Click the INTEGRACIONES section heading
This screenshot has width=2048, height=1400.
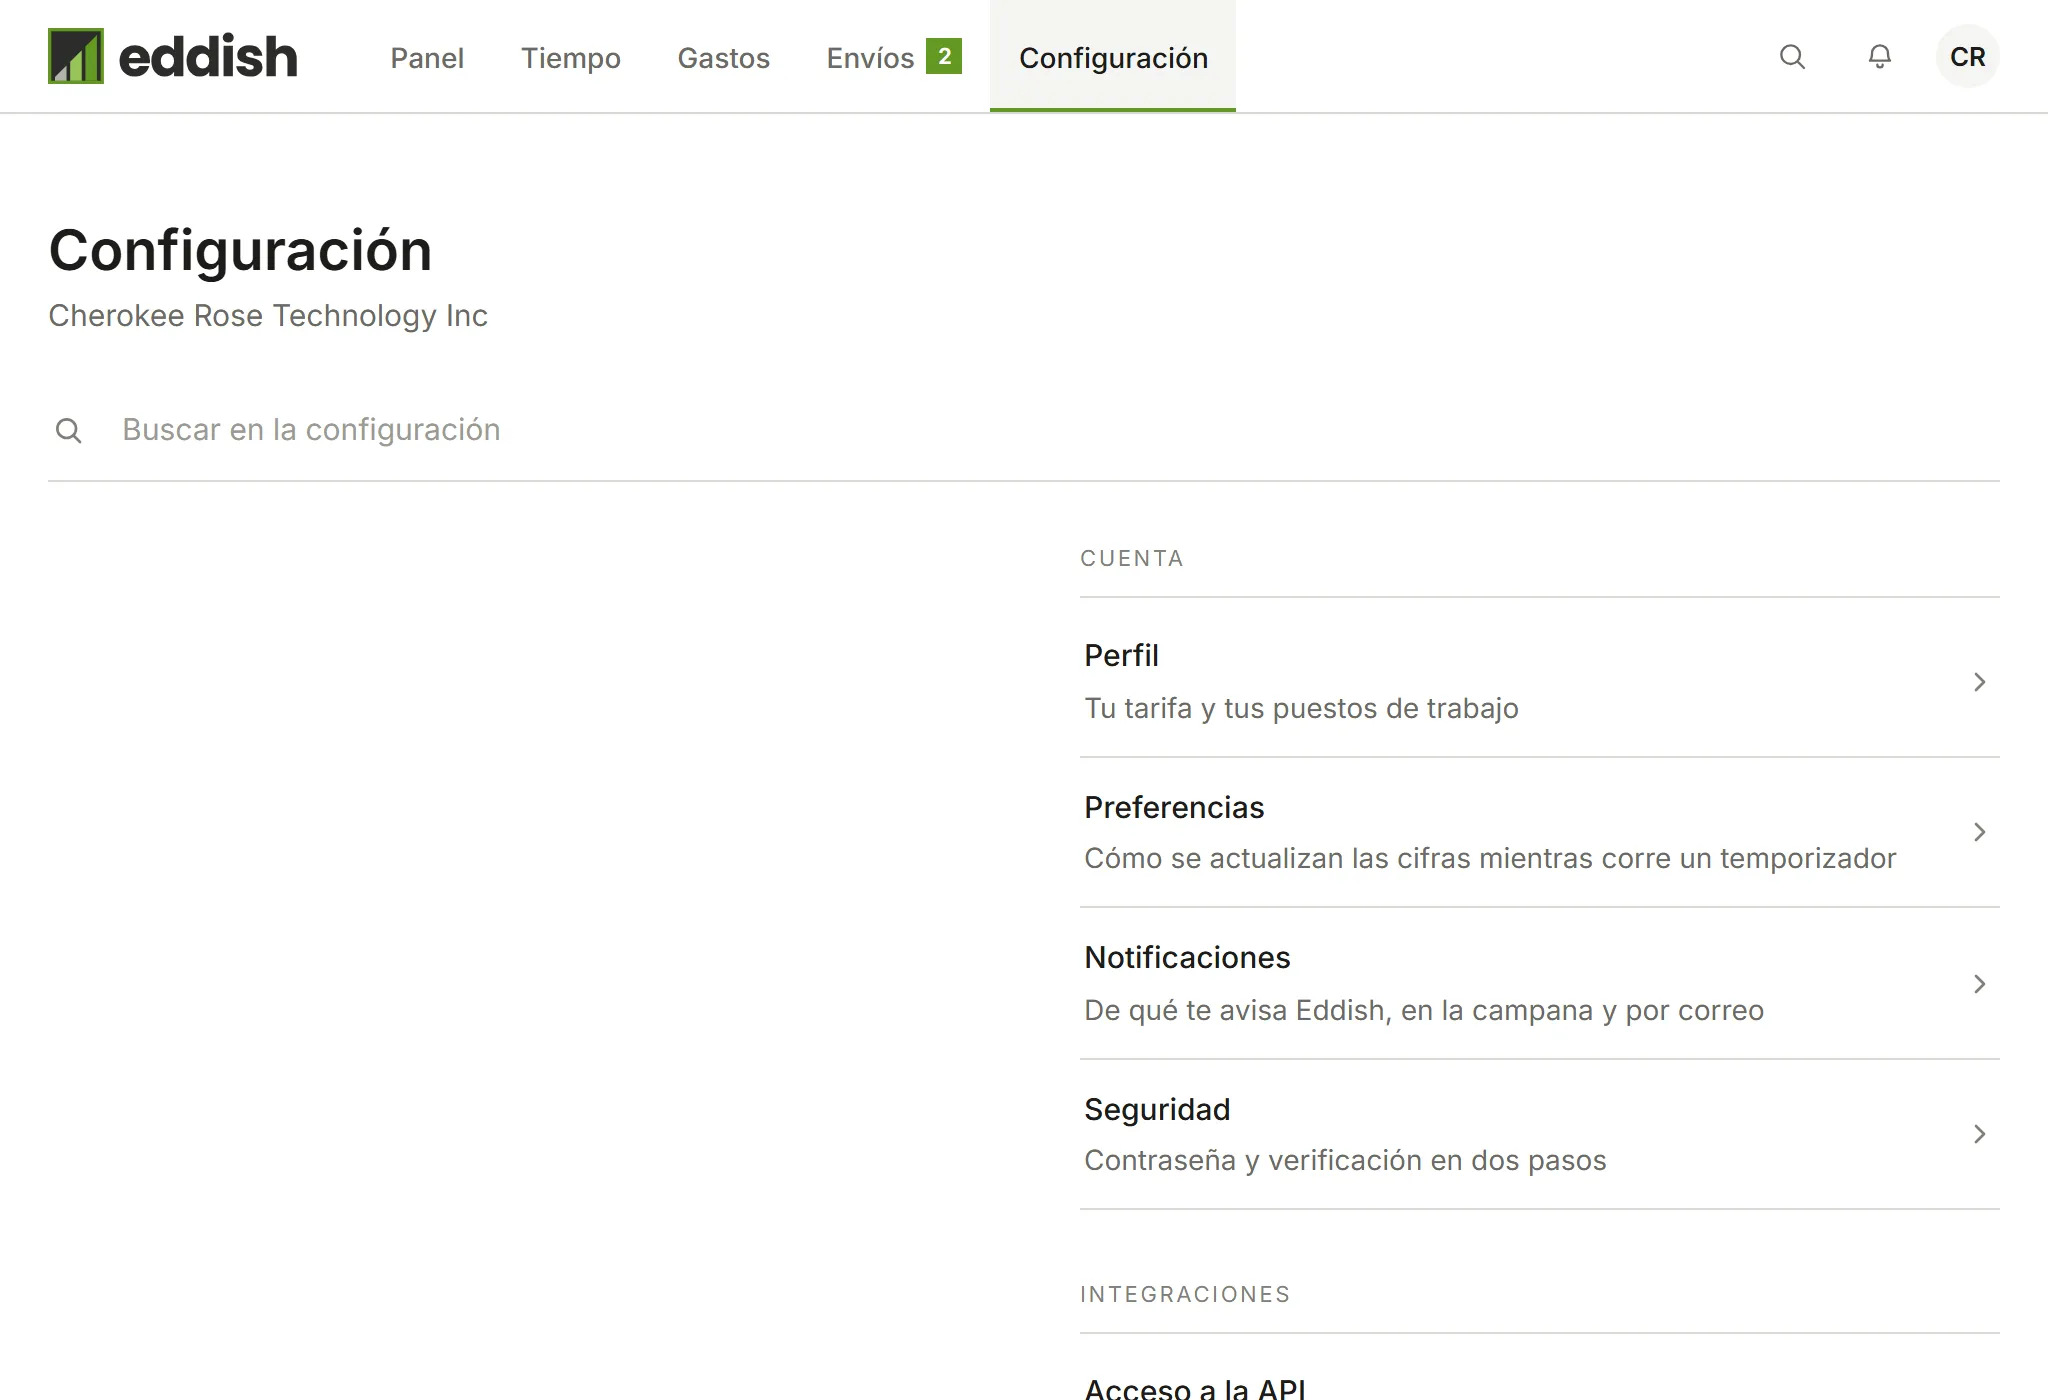point(1185,1295)
